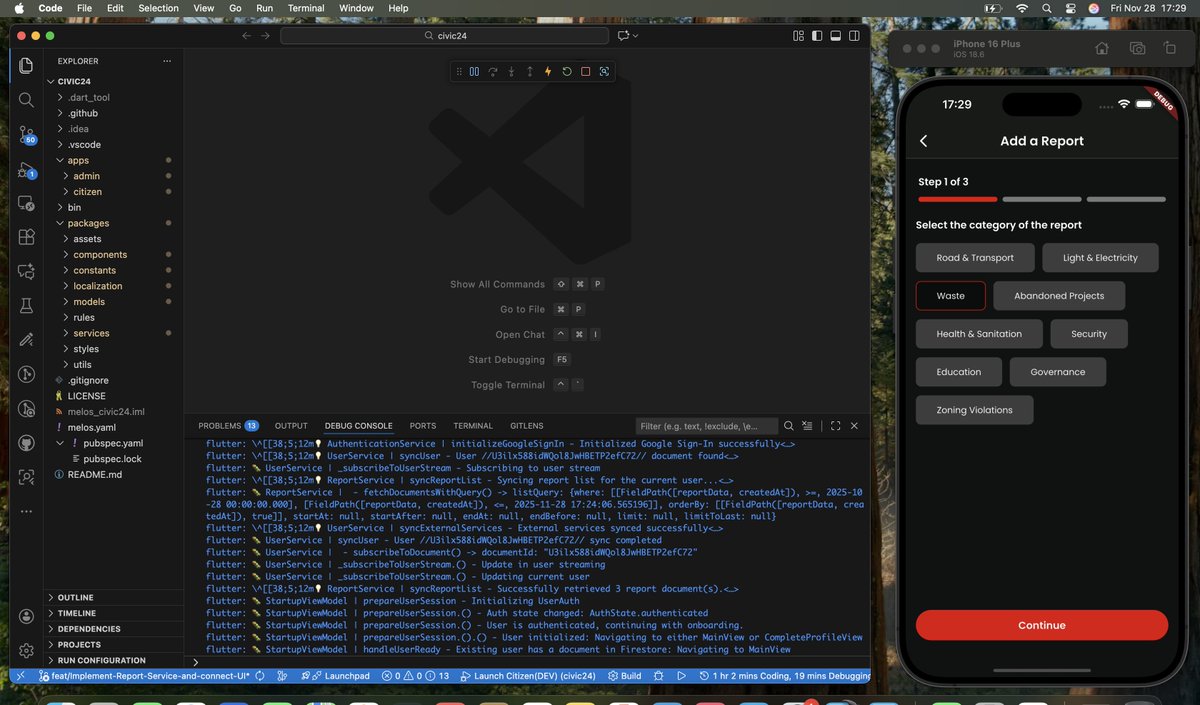
Task: Expand the citizen folder
Action: click(115, 191)
